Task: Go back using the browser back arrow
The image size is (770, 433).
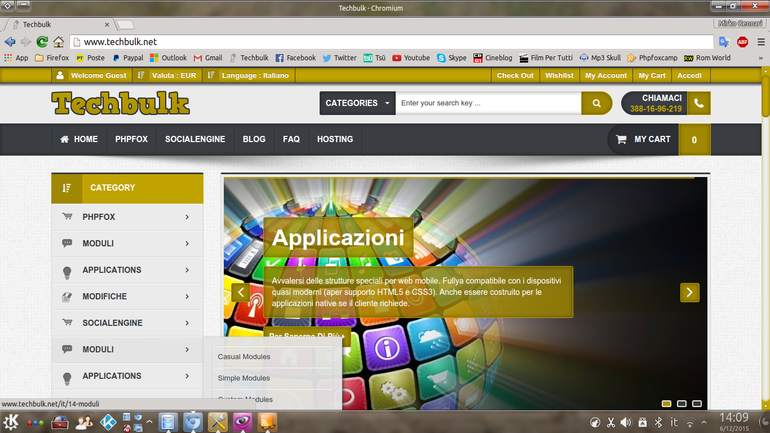Action: tap(10, 42)
